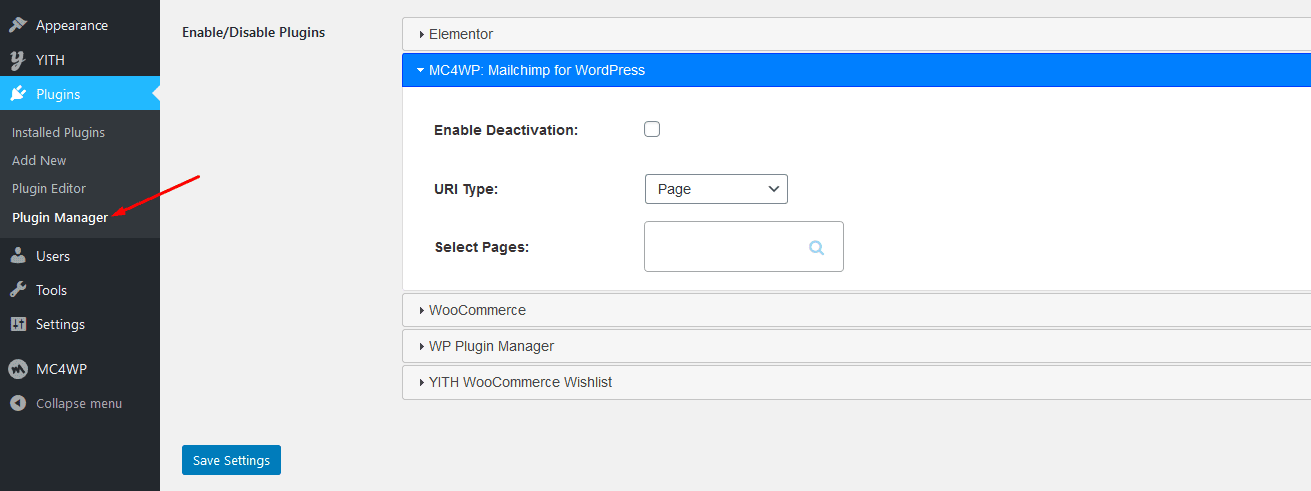The image size is (1311, 491).
Task: Click the Tools wrench icon
Action: point(18,290)
